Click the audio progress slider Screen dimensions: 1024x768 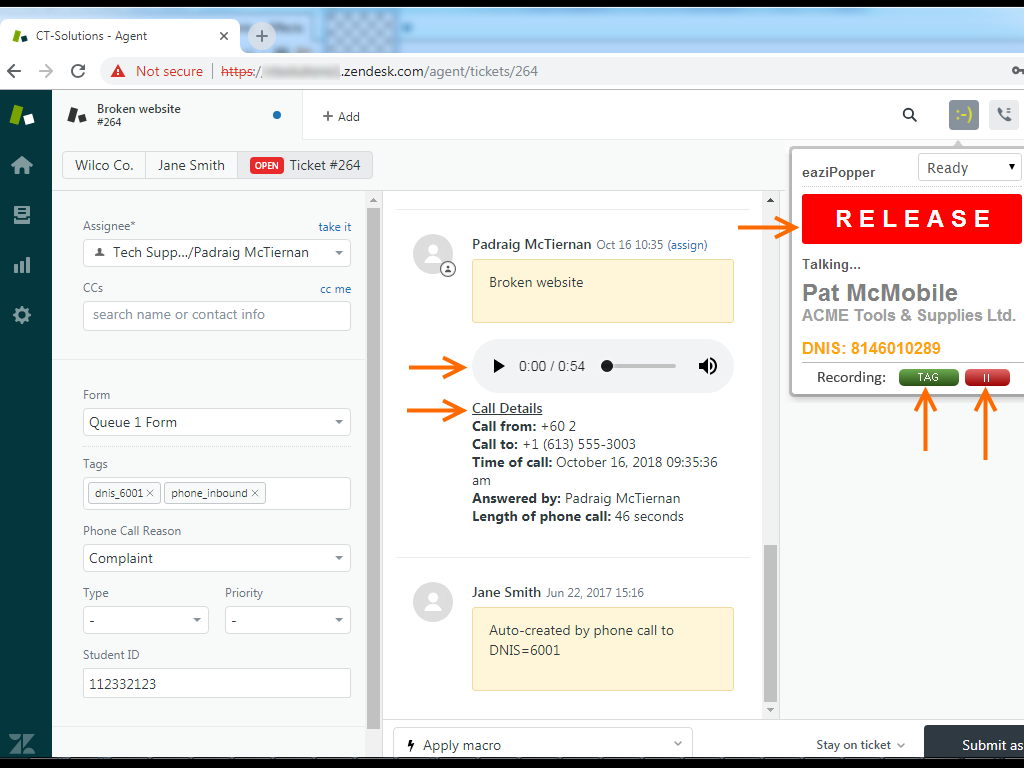640,366
